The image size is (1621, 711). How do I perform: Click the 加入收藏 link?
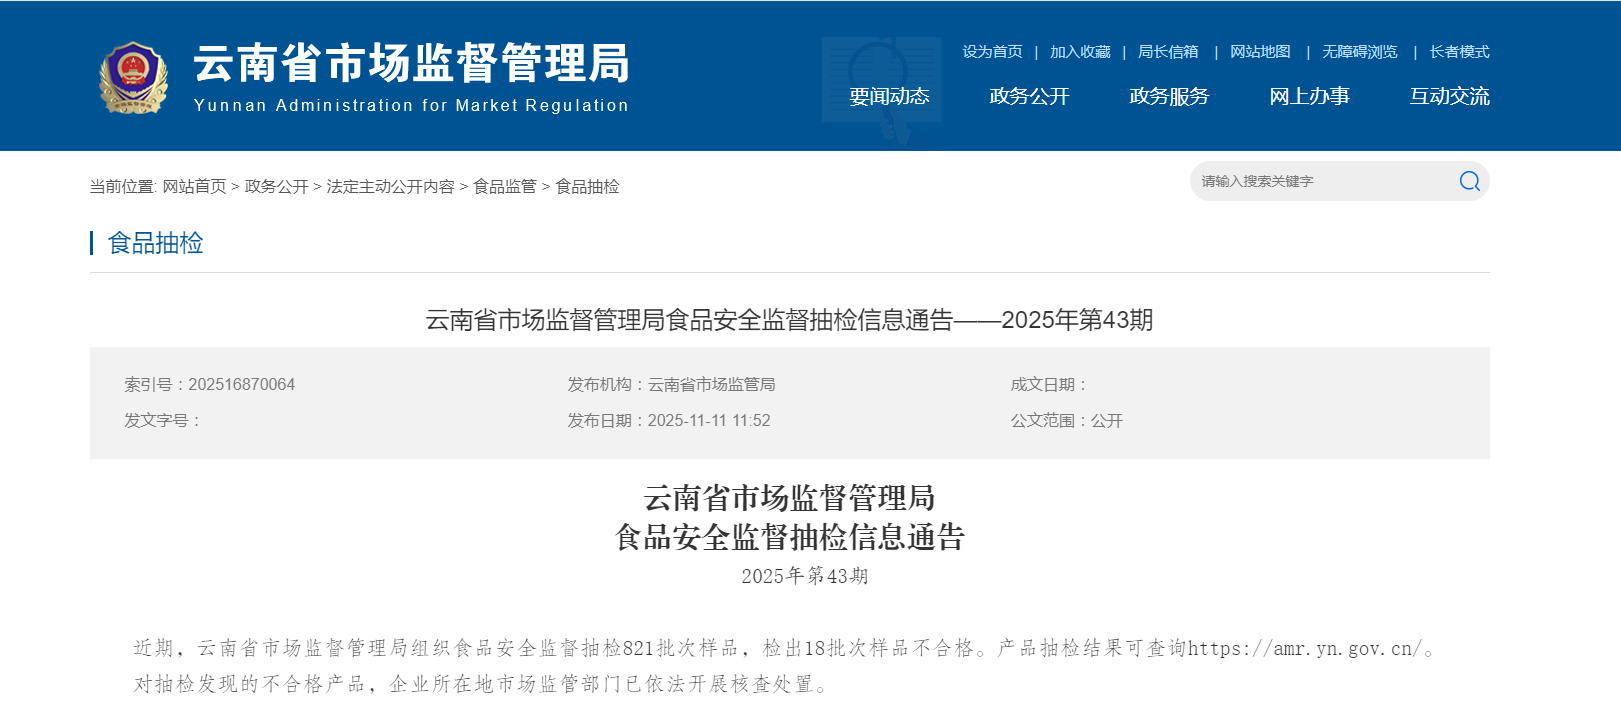(x=1080, y=52)
